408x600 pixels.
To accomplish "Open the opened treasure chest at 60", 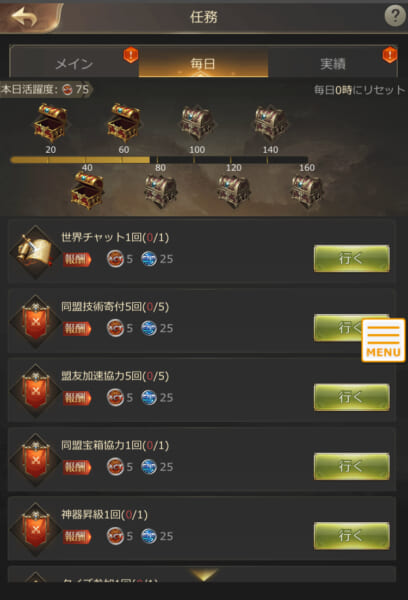I will coord(124,122).
